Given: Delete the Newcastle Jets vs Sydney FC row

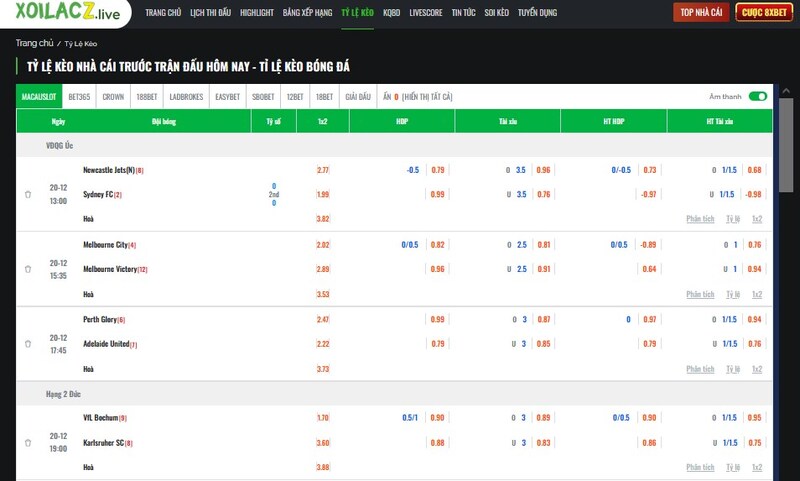Looking at the screenshot, I should click(x=28, y=194).
